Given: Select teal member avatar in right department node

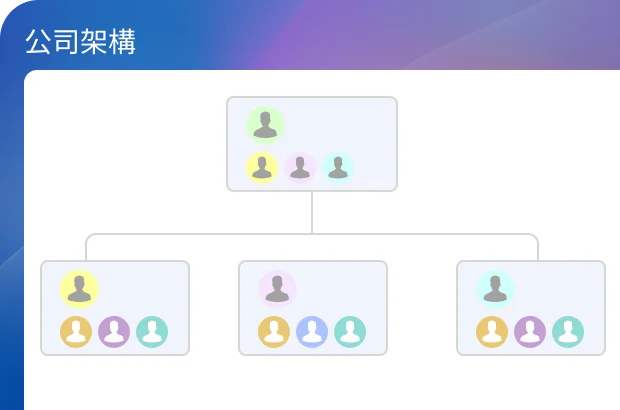Looking at the screenshot, I should click(568, 332).
